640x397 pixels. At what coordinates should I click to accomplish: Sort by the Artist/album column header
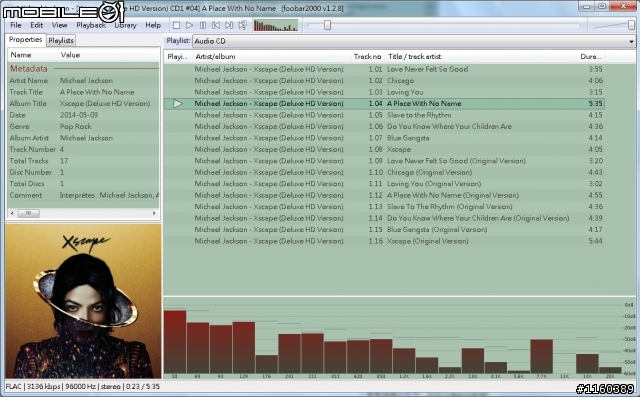271,57
